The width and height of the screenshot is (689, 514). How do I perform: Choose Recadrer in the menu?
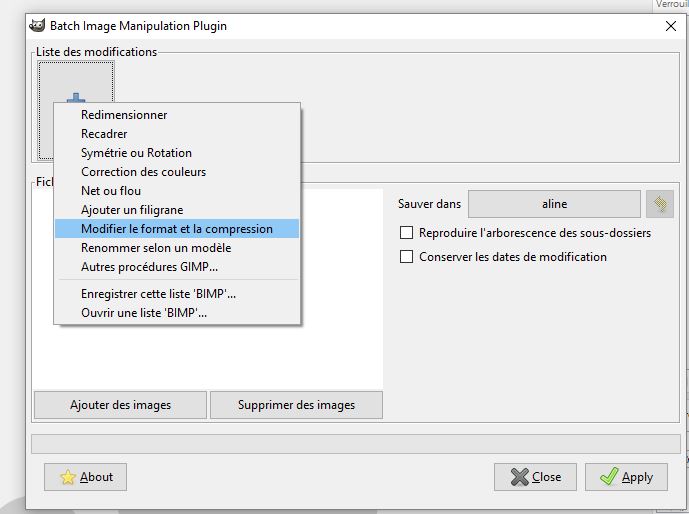[177, 134]
